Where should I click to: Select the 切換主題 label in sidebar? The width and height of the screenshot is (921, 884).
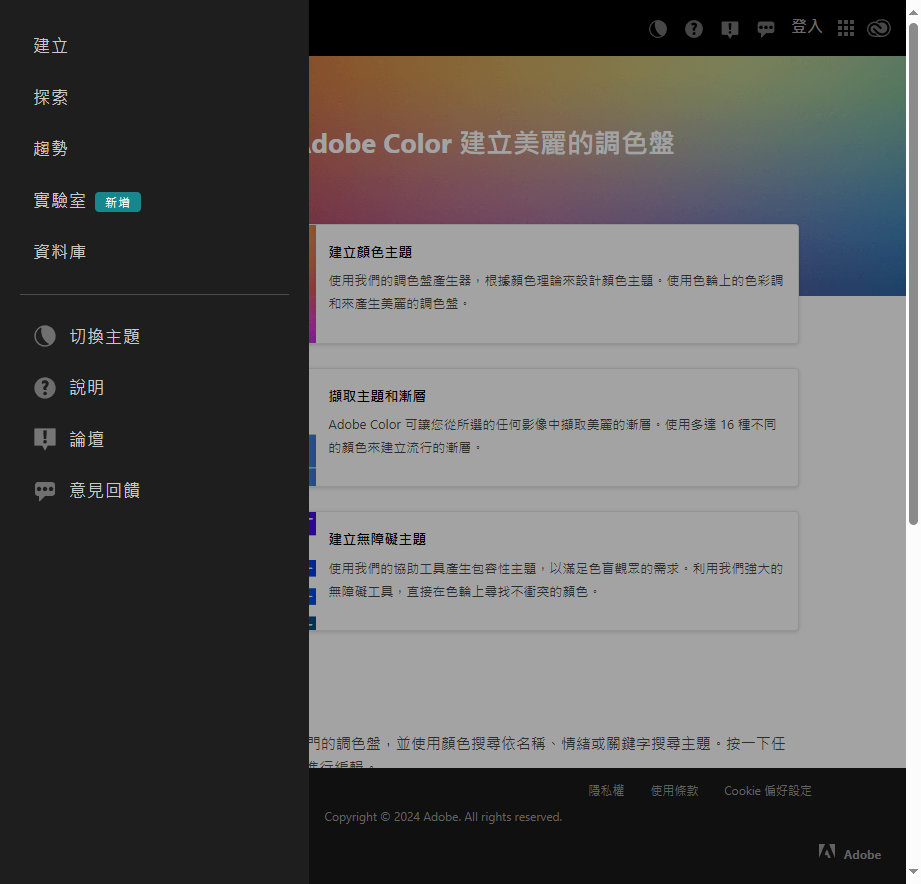(x=105, y=337)
